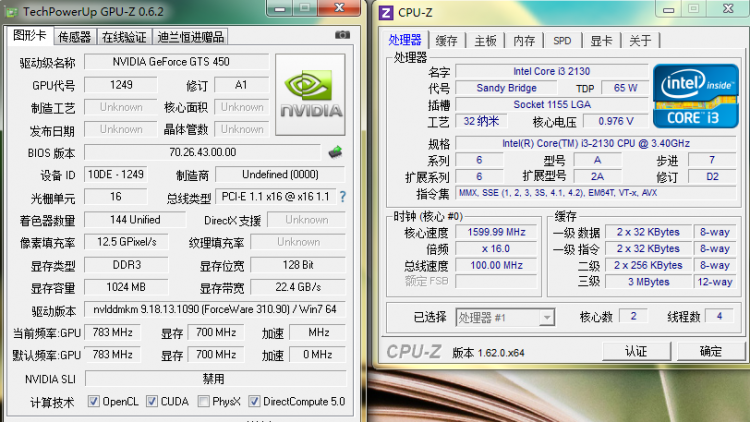Viewport: 750px width, 422px height.
Task: Close the GPU-Z window
Action: 339,7
